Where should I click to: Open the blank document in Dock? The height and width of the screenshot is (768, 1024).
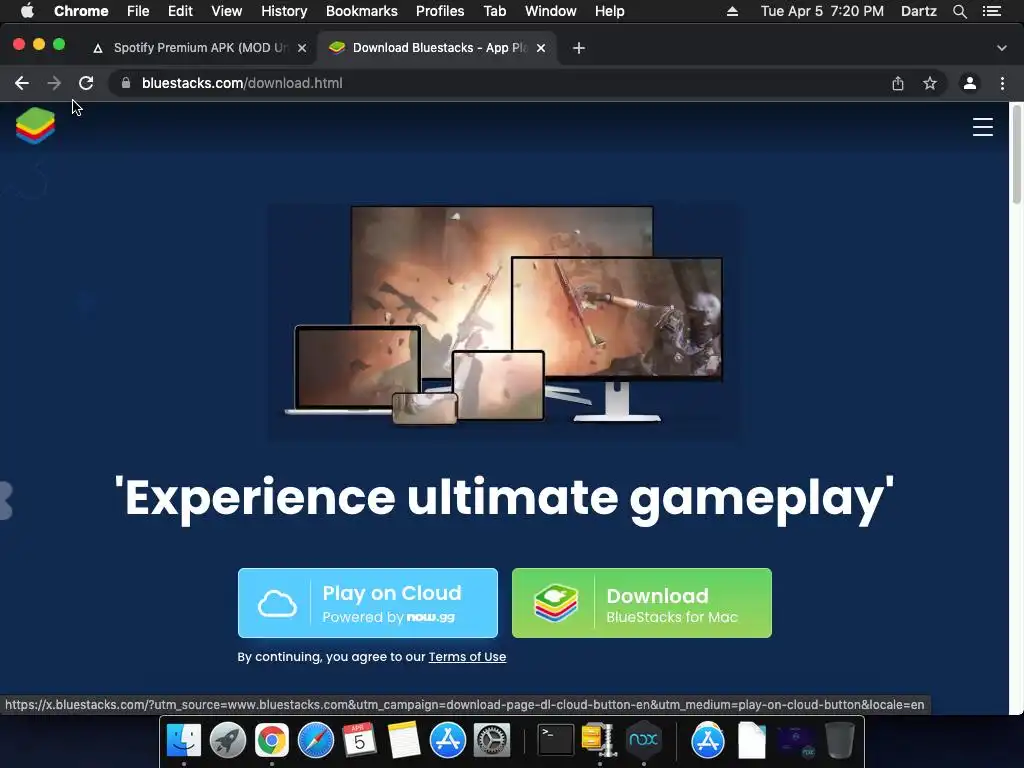tap(752, 740)
